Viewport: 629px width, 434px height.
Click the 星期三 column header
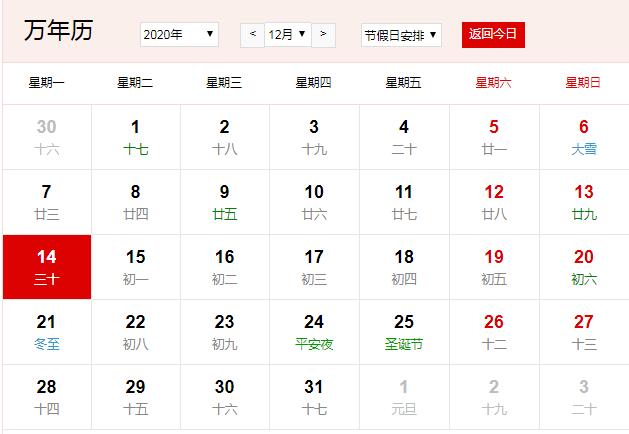(224, 83)
